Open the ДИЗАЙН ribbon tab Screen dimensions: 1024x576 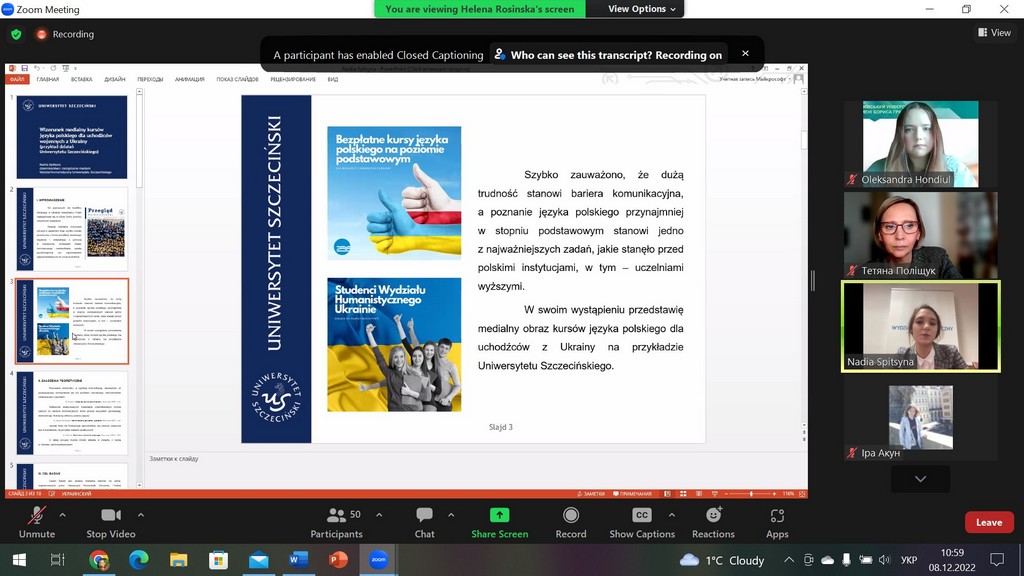115,79
